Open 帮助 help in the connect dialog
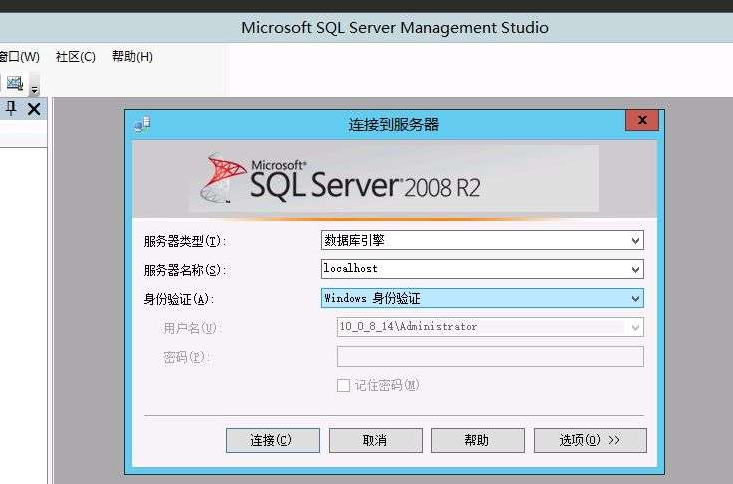733x484 pixels. [477, 440]
